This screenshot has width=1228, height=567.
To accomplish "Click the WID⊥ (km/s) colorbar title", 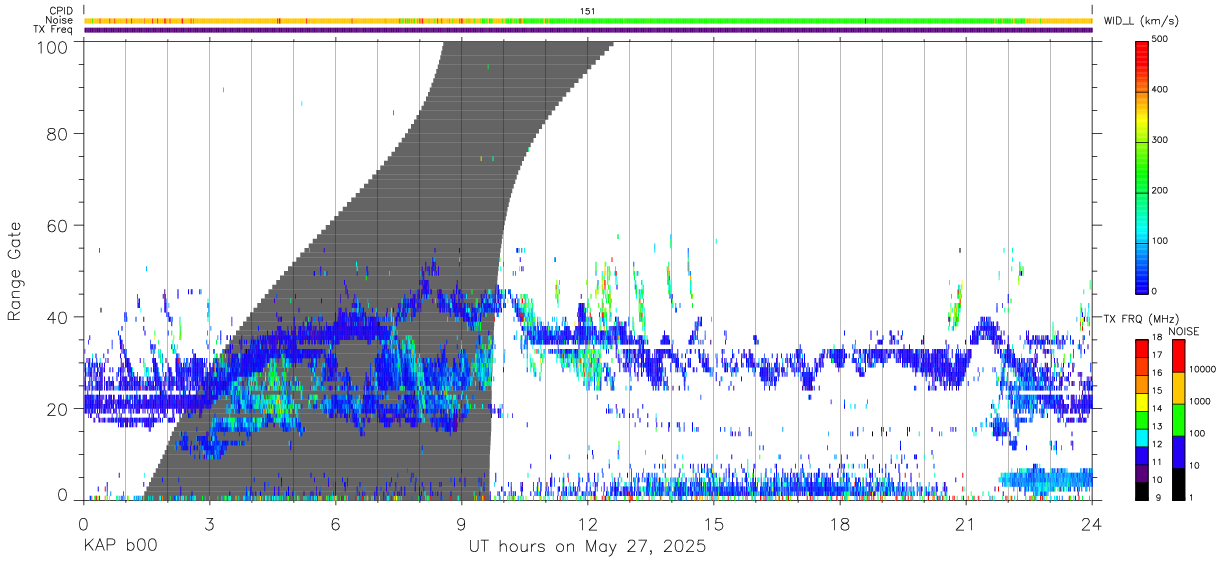I will point(1139,20).
